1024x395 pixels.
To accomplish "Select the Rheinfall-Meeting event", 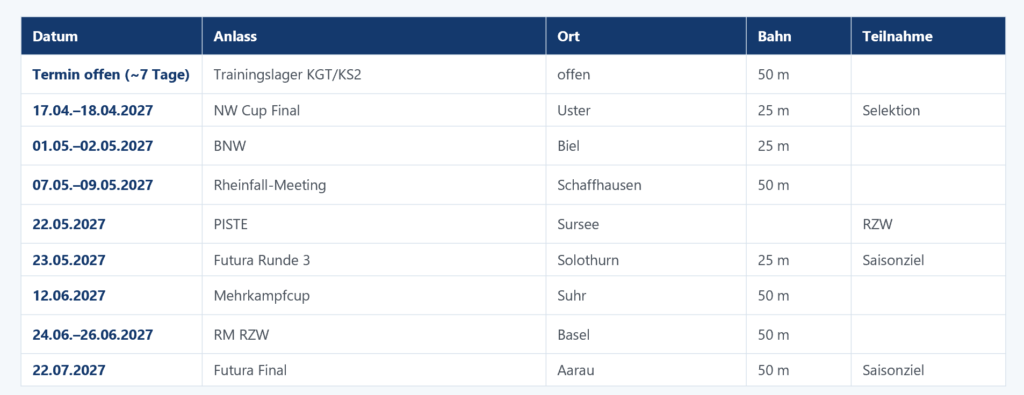I will [270, 185].
